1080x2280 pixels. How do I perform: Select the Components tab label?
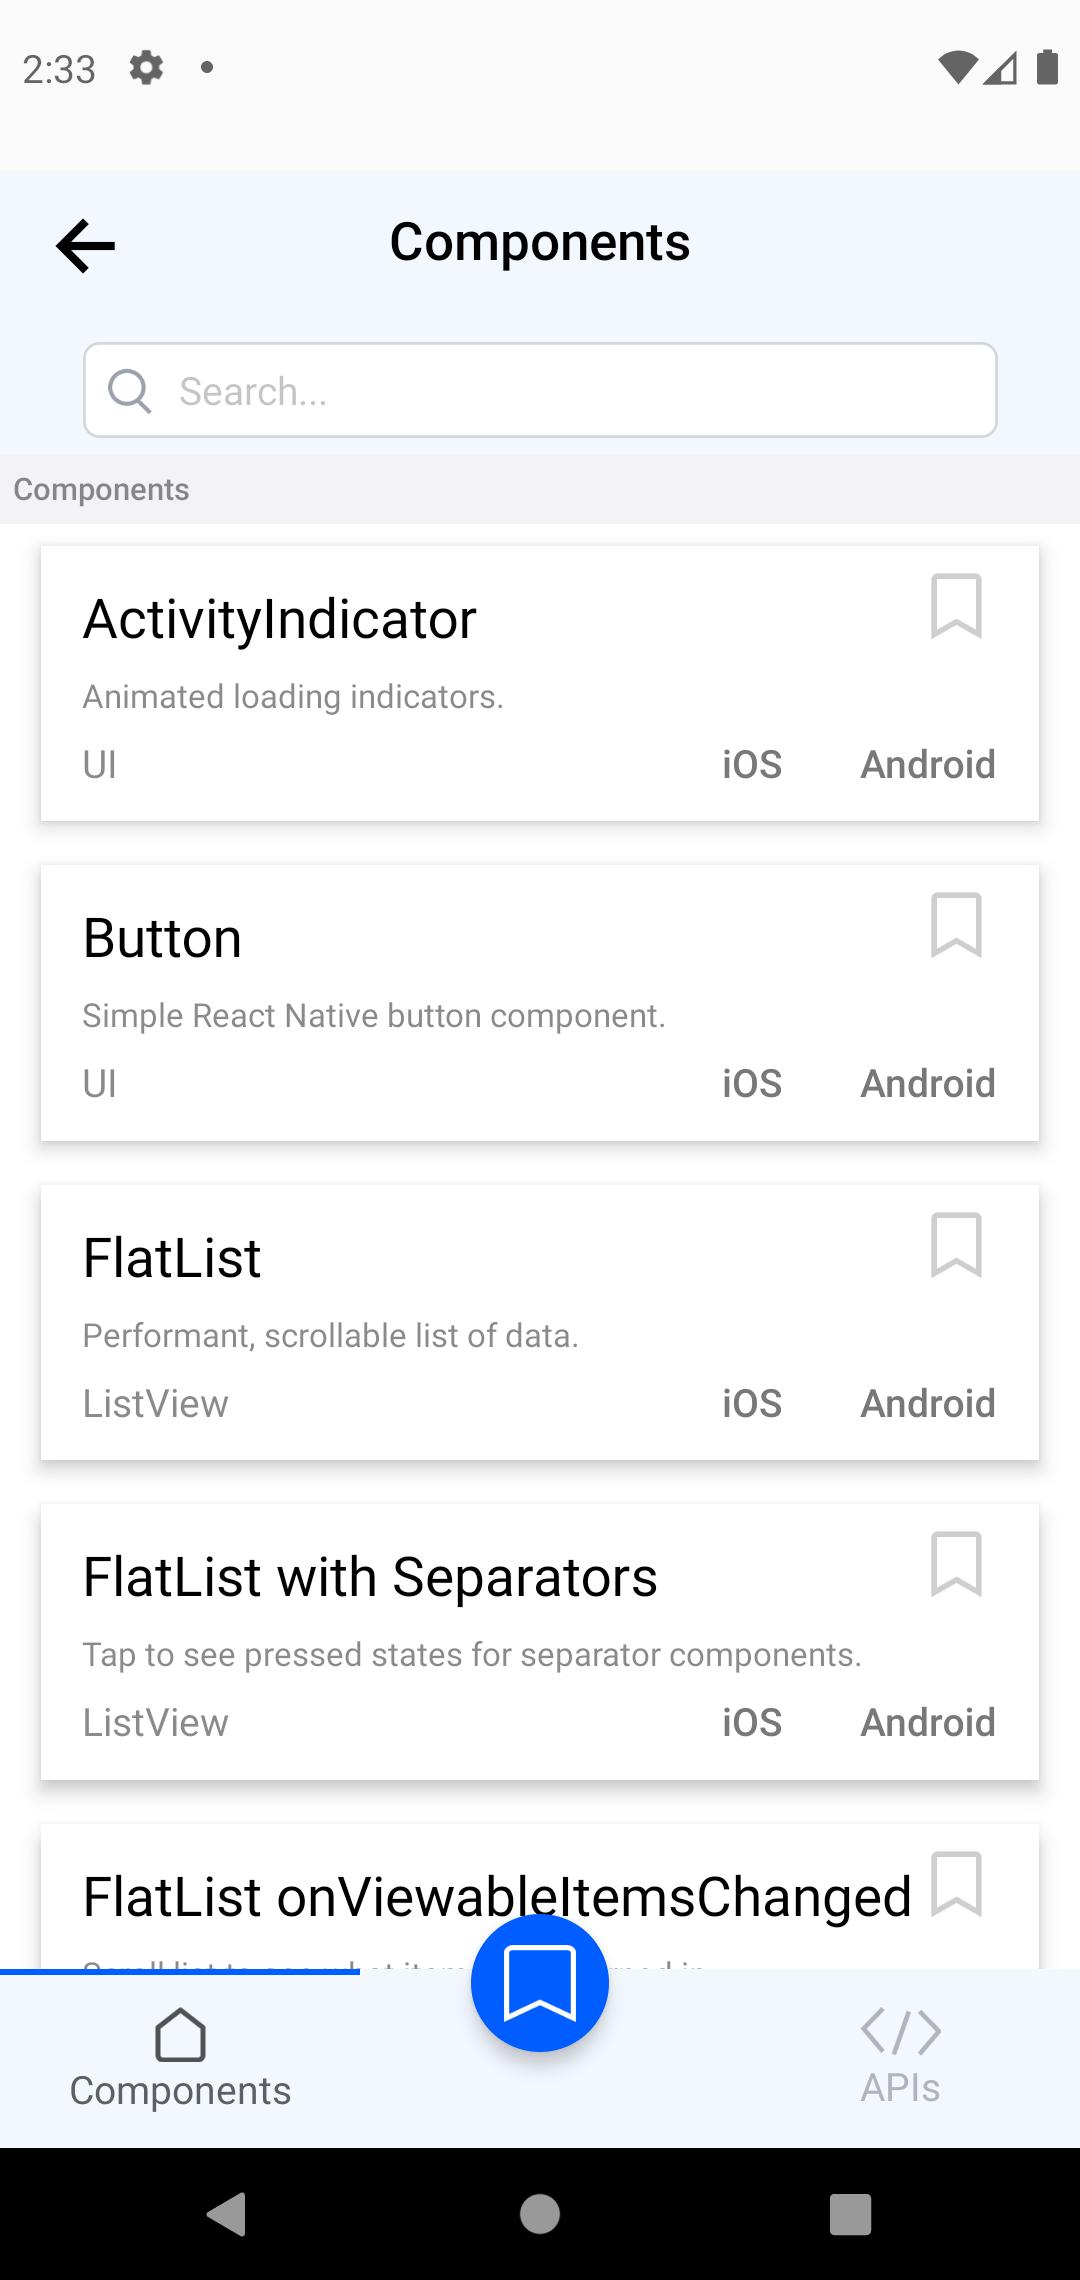click(180, 2090)
